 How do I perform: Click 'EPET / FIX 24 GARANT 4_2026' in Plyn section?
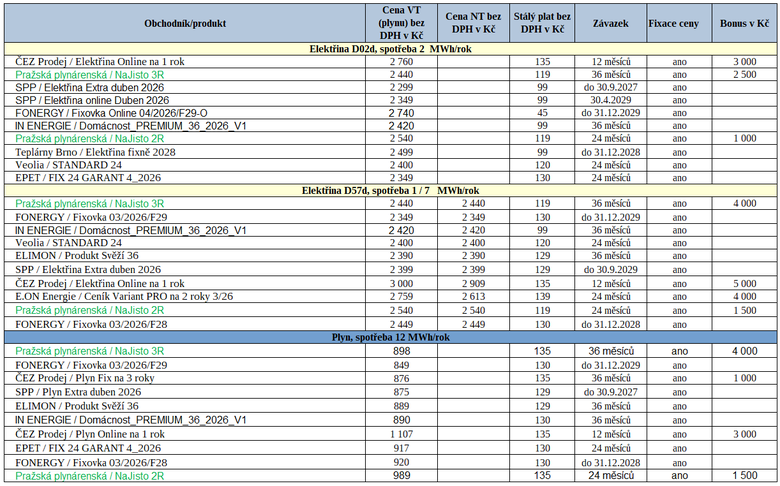[x=88, y=448]
